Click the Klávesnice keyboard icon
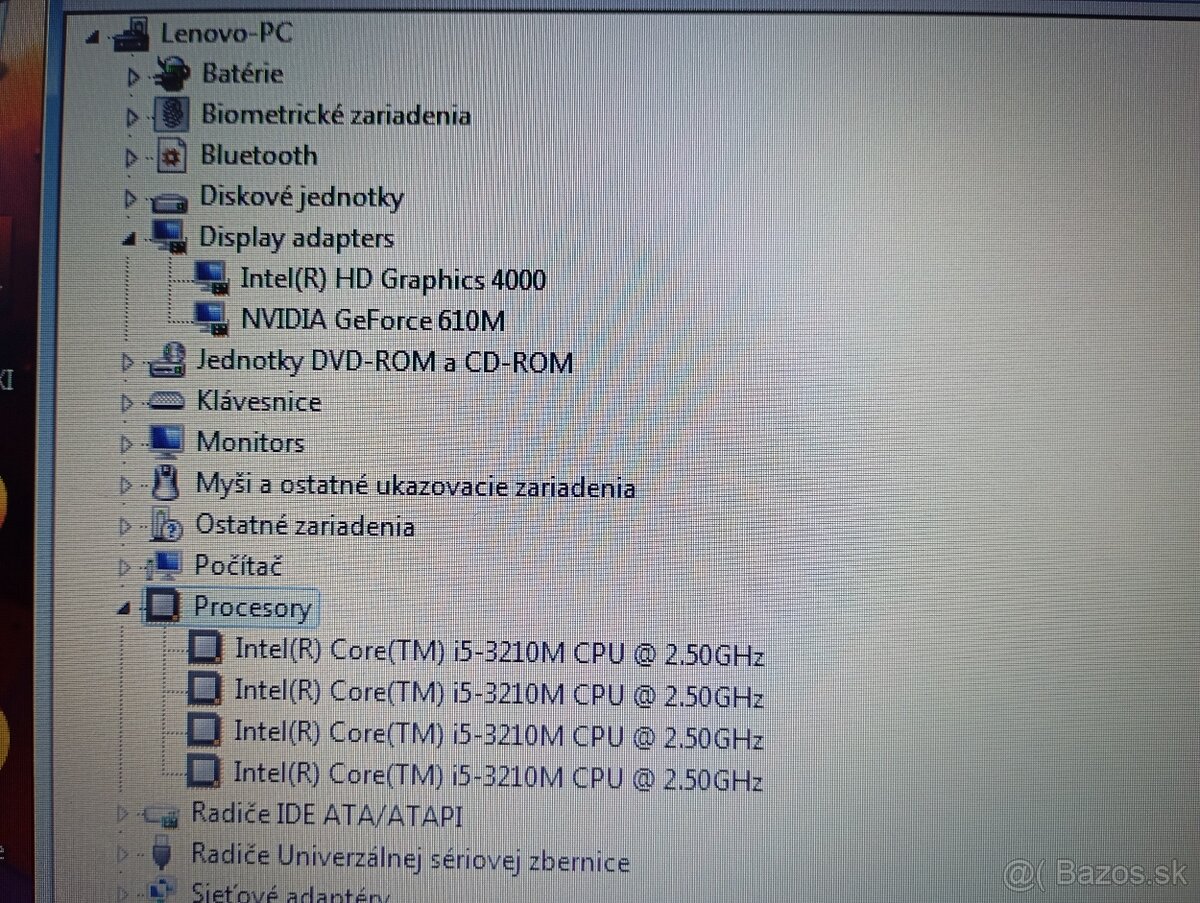 [x=166, y=402]
